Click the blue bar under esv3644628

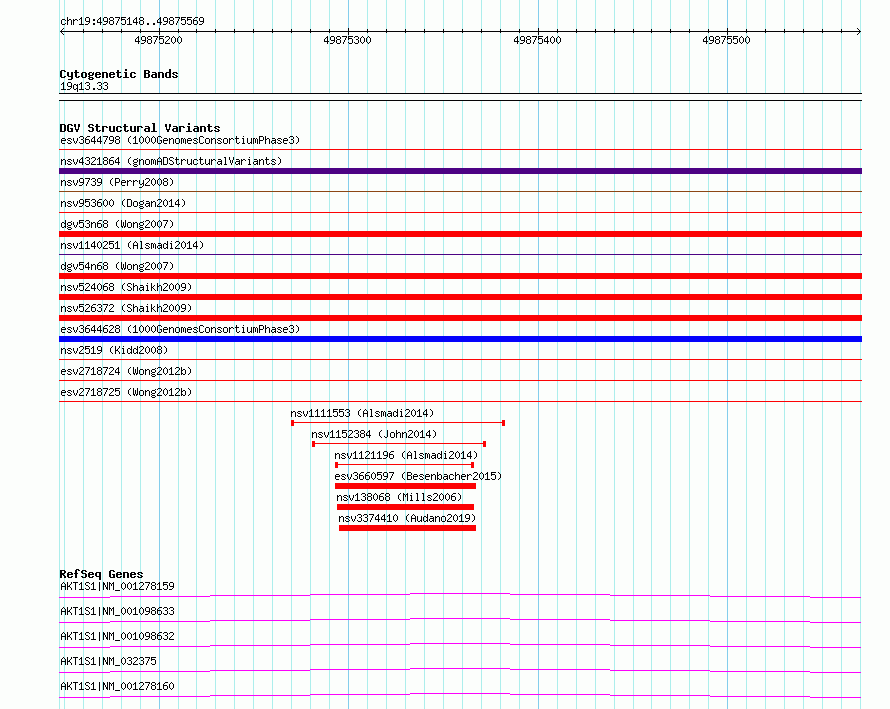coord(460,339)
